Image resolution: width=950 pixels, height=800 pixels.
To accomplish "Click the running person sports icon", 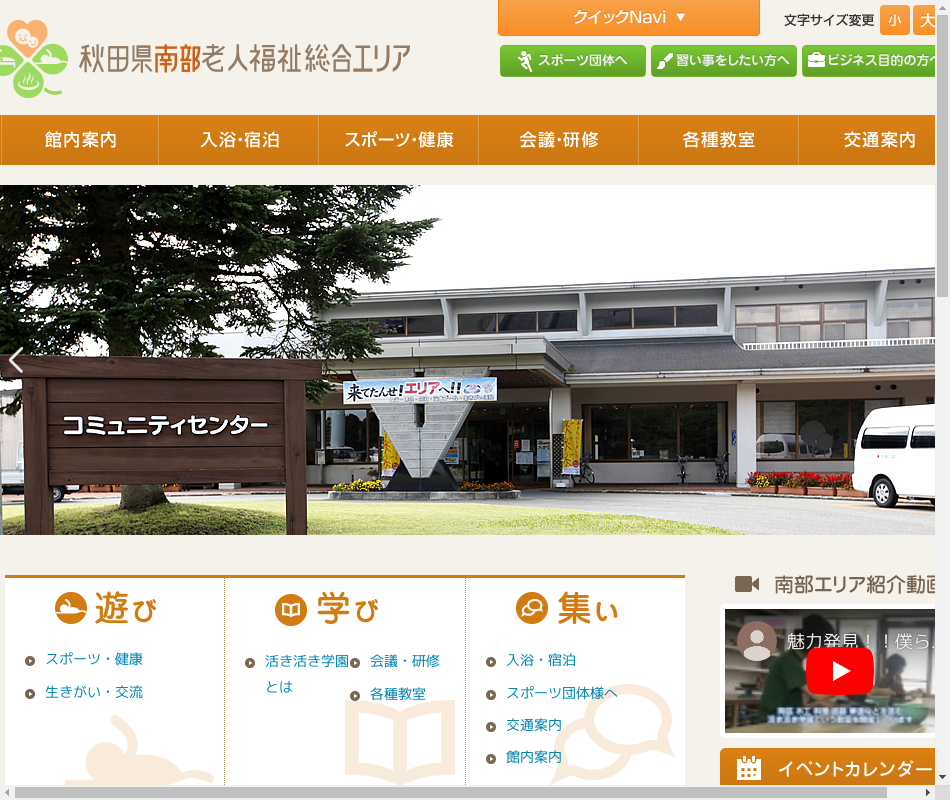I will (x=524, y=61).
